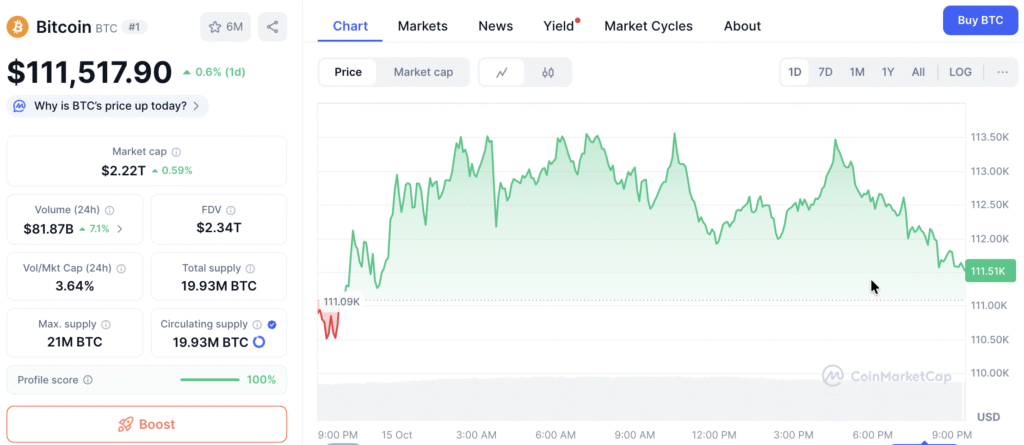Open the chart more-options ellipsis menu
The image size is (1024, 445).
tap(1002, 72)
